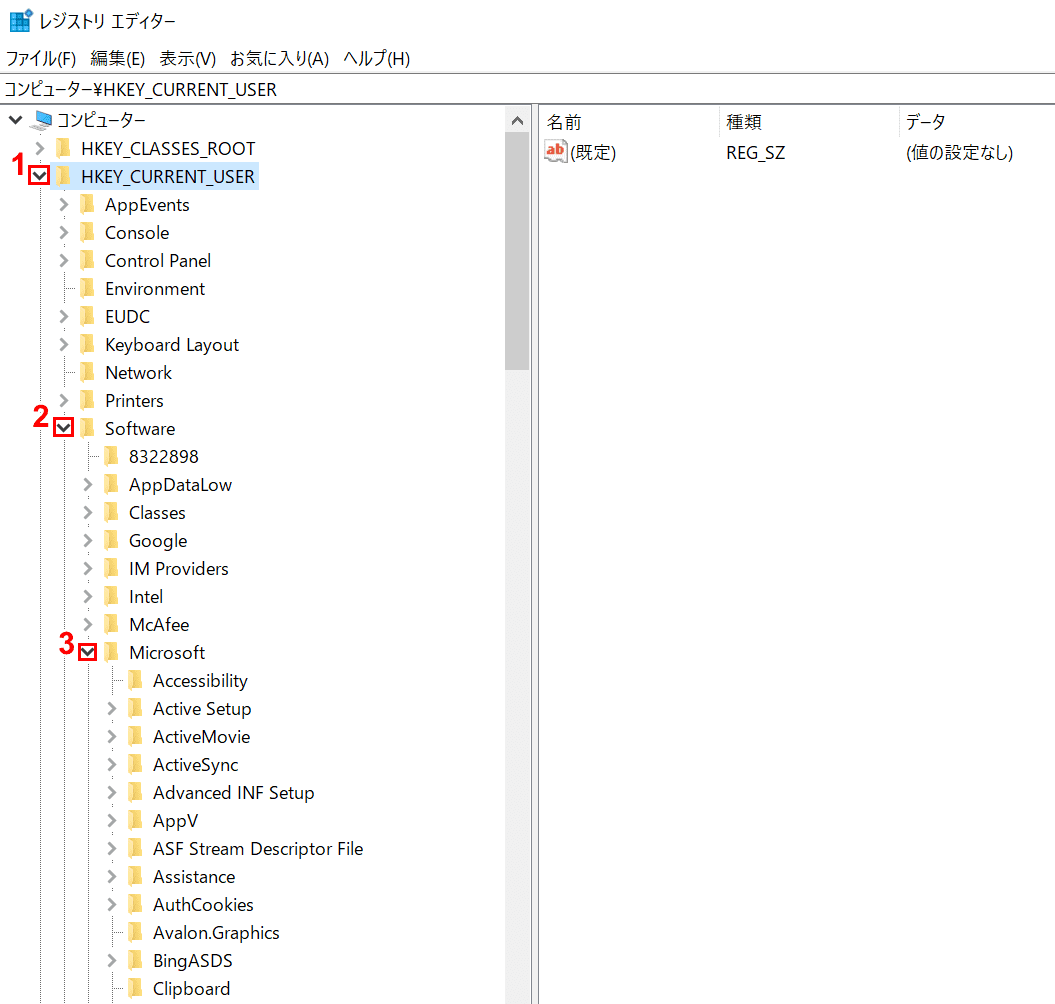This screenshot has width=1055, height=1004.
Task: Click the Environment key folder icon
Action: tap(88, 289)
